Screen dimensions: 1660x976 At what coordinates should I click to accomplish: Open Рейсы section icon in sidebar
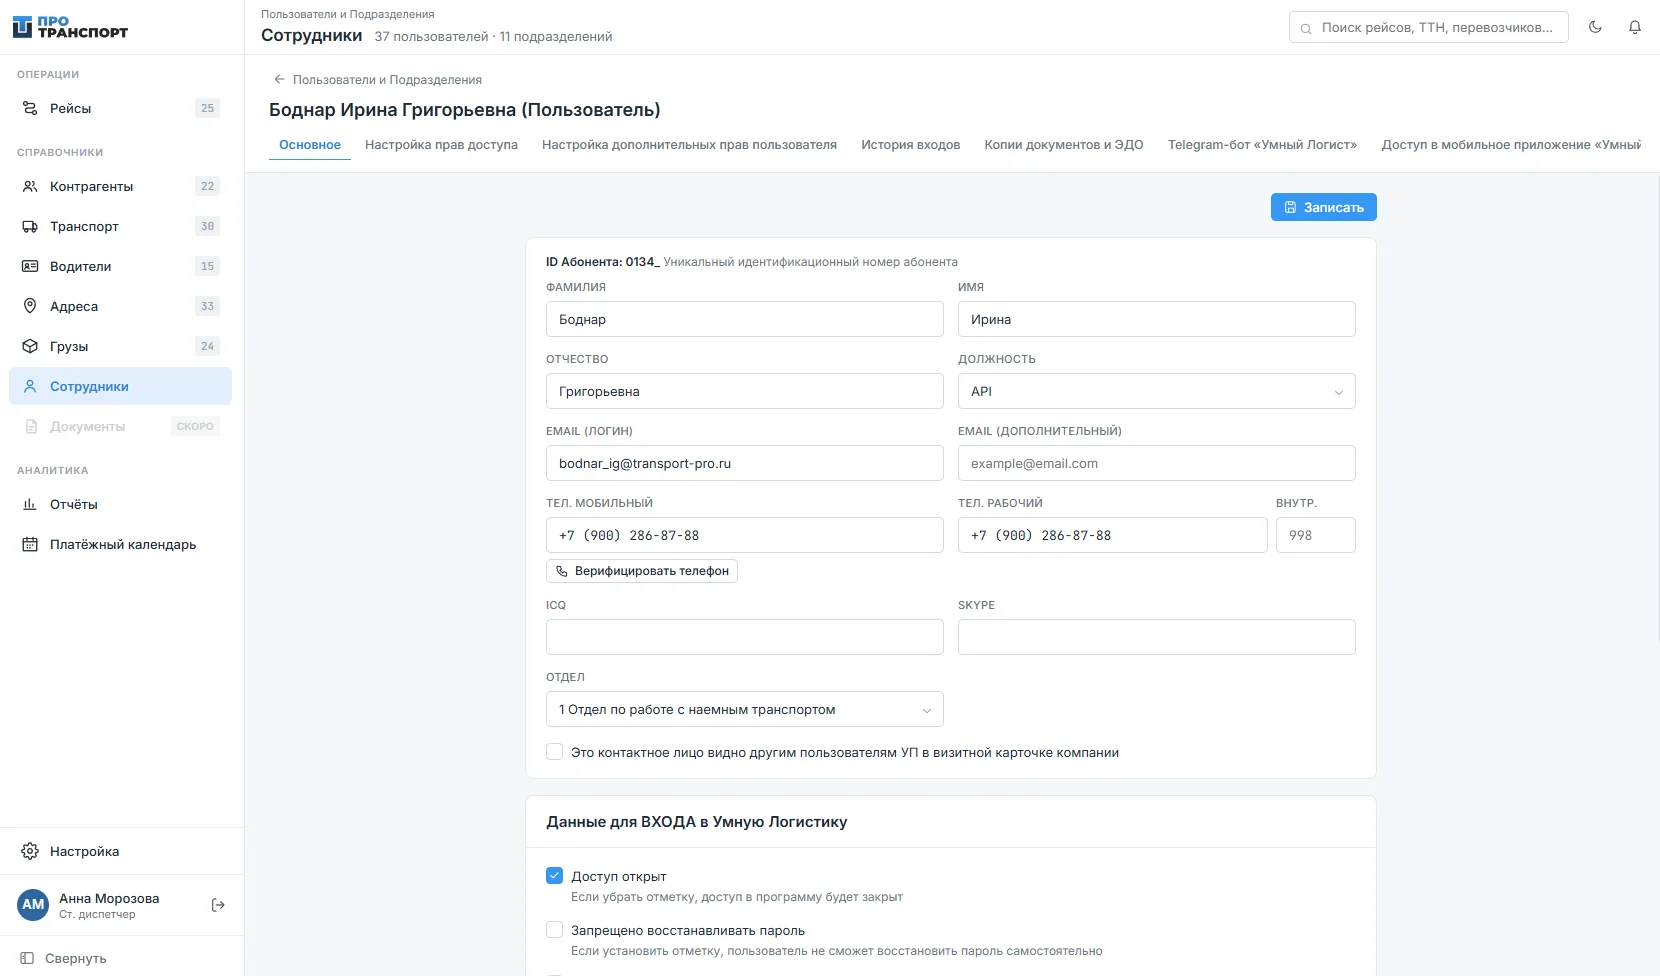pos(30,108)
